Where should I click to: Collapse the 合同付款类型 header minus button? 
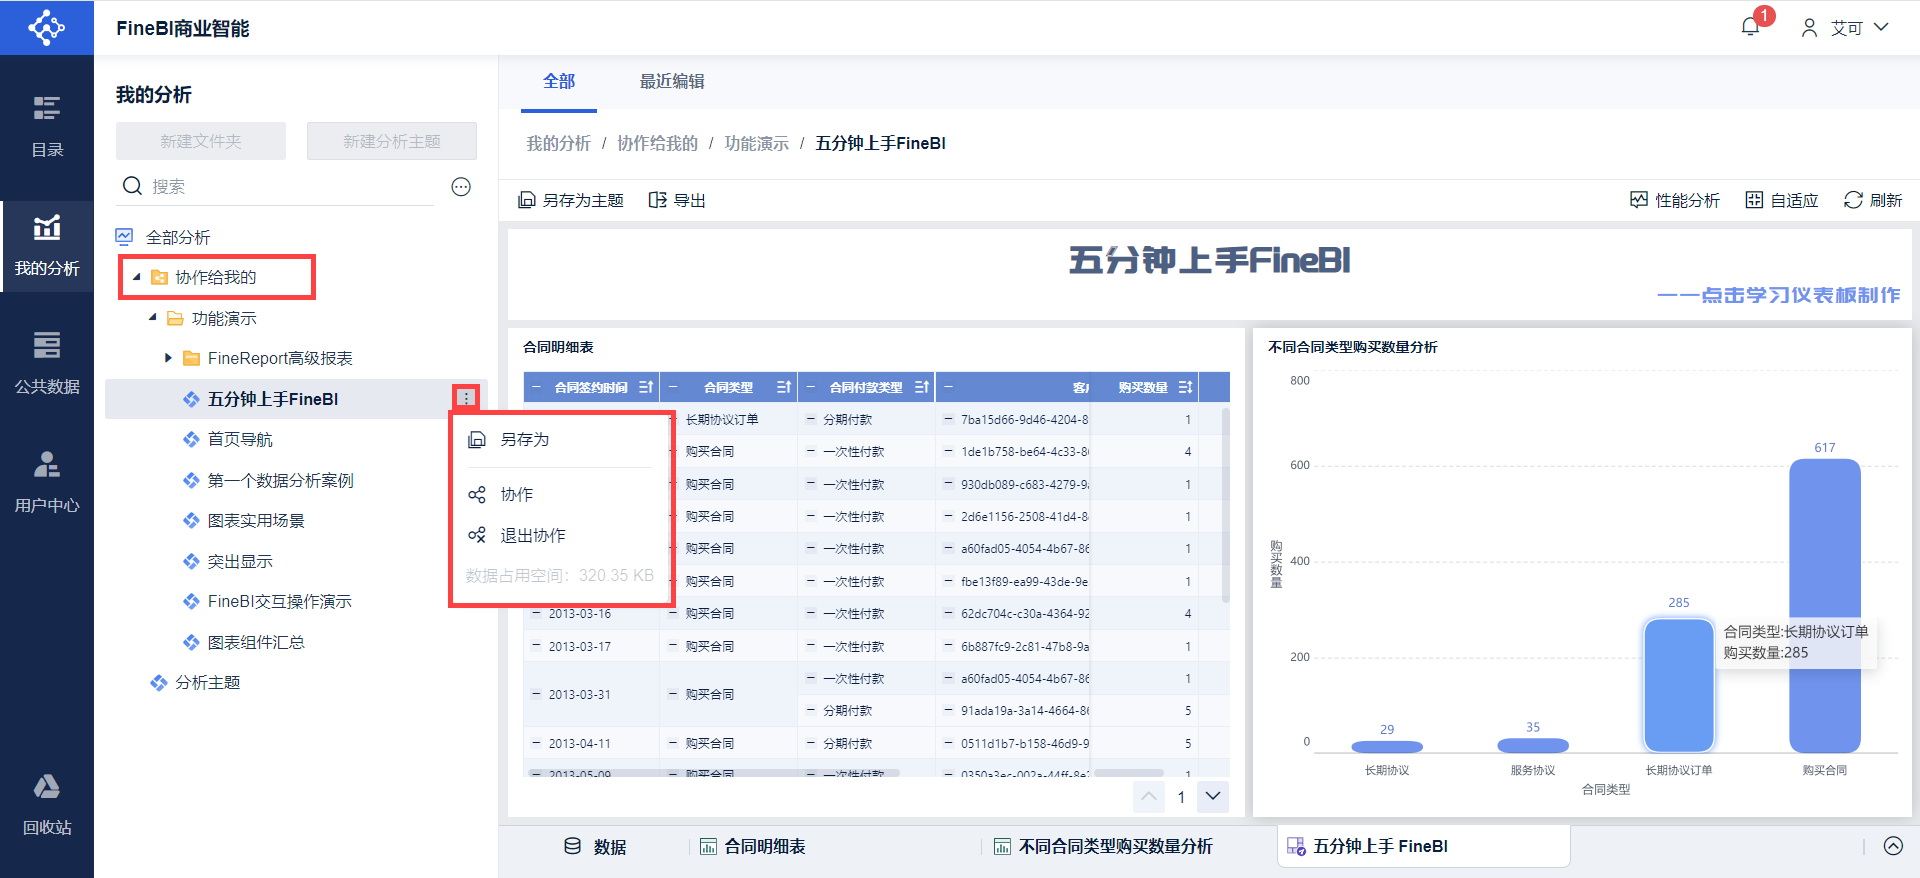click(x=811, y=387)
